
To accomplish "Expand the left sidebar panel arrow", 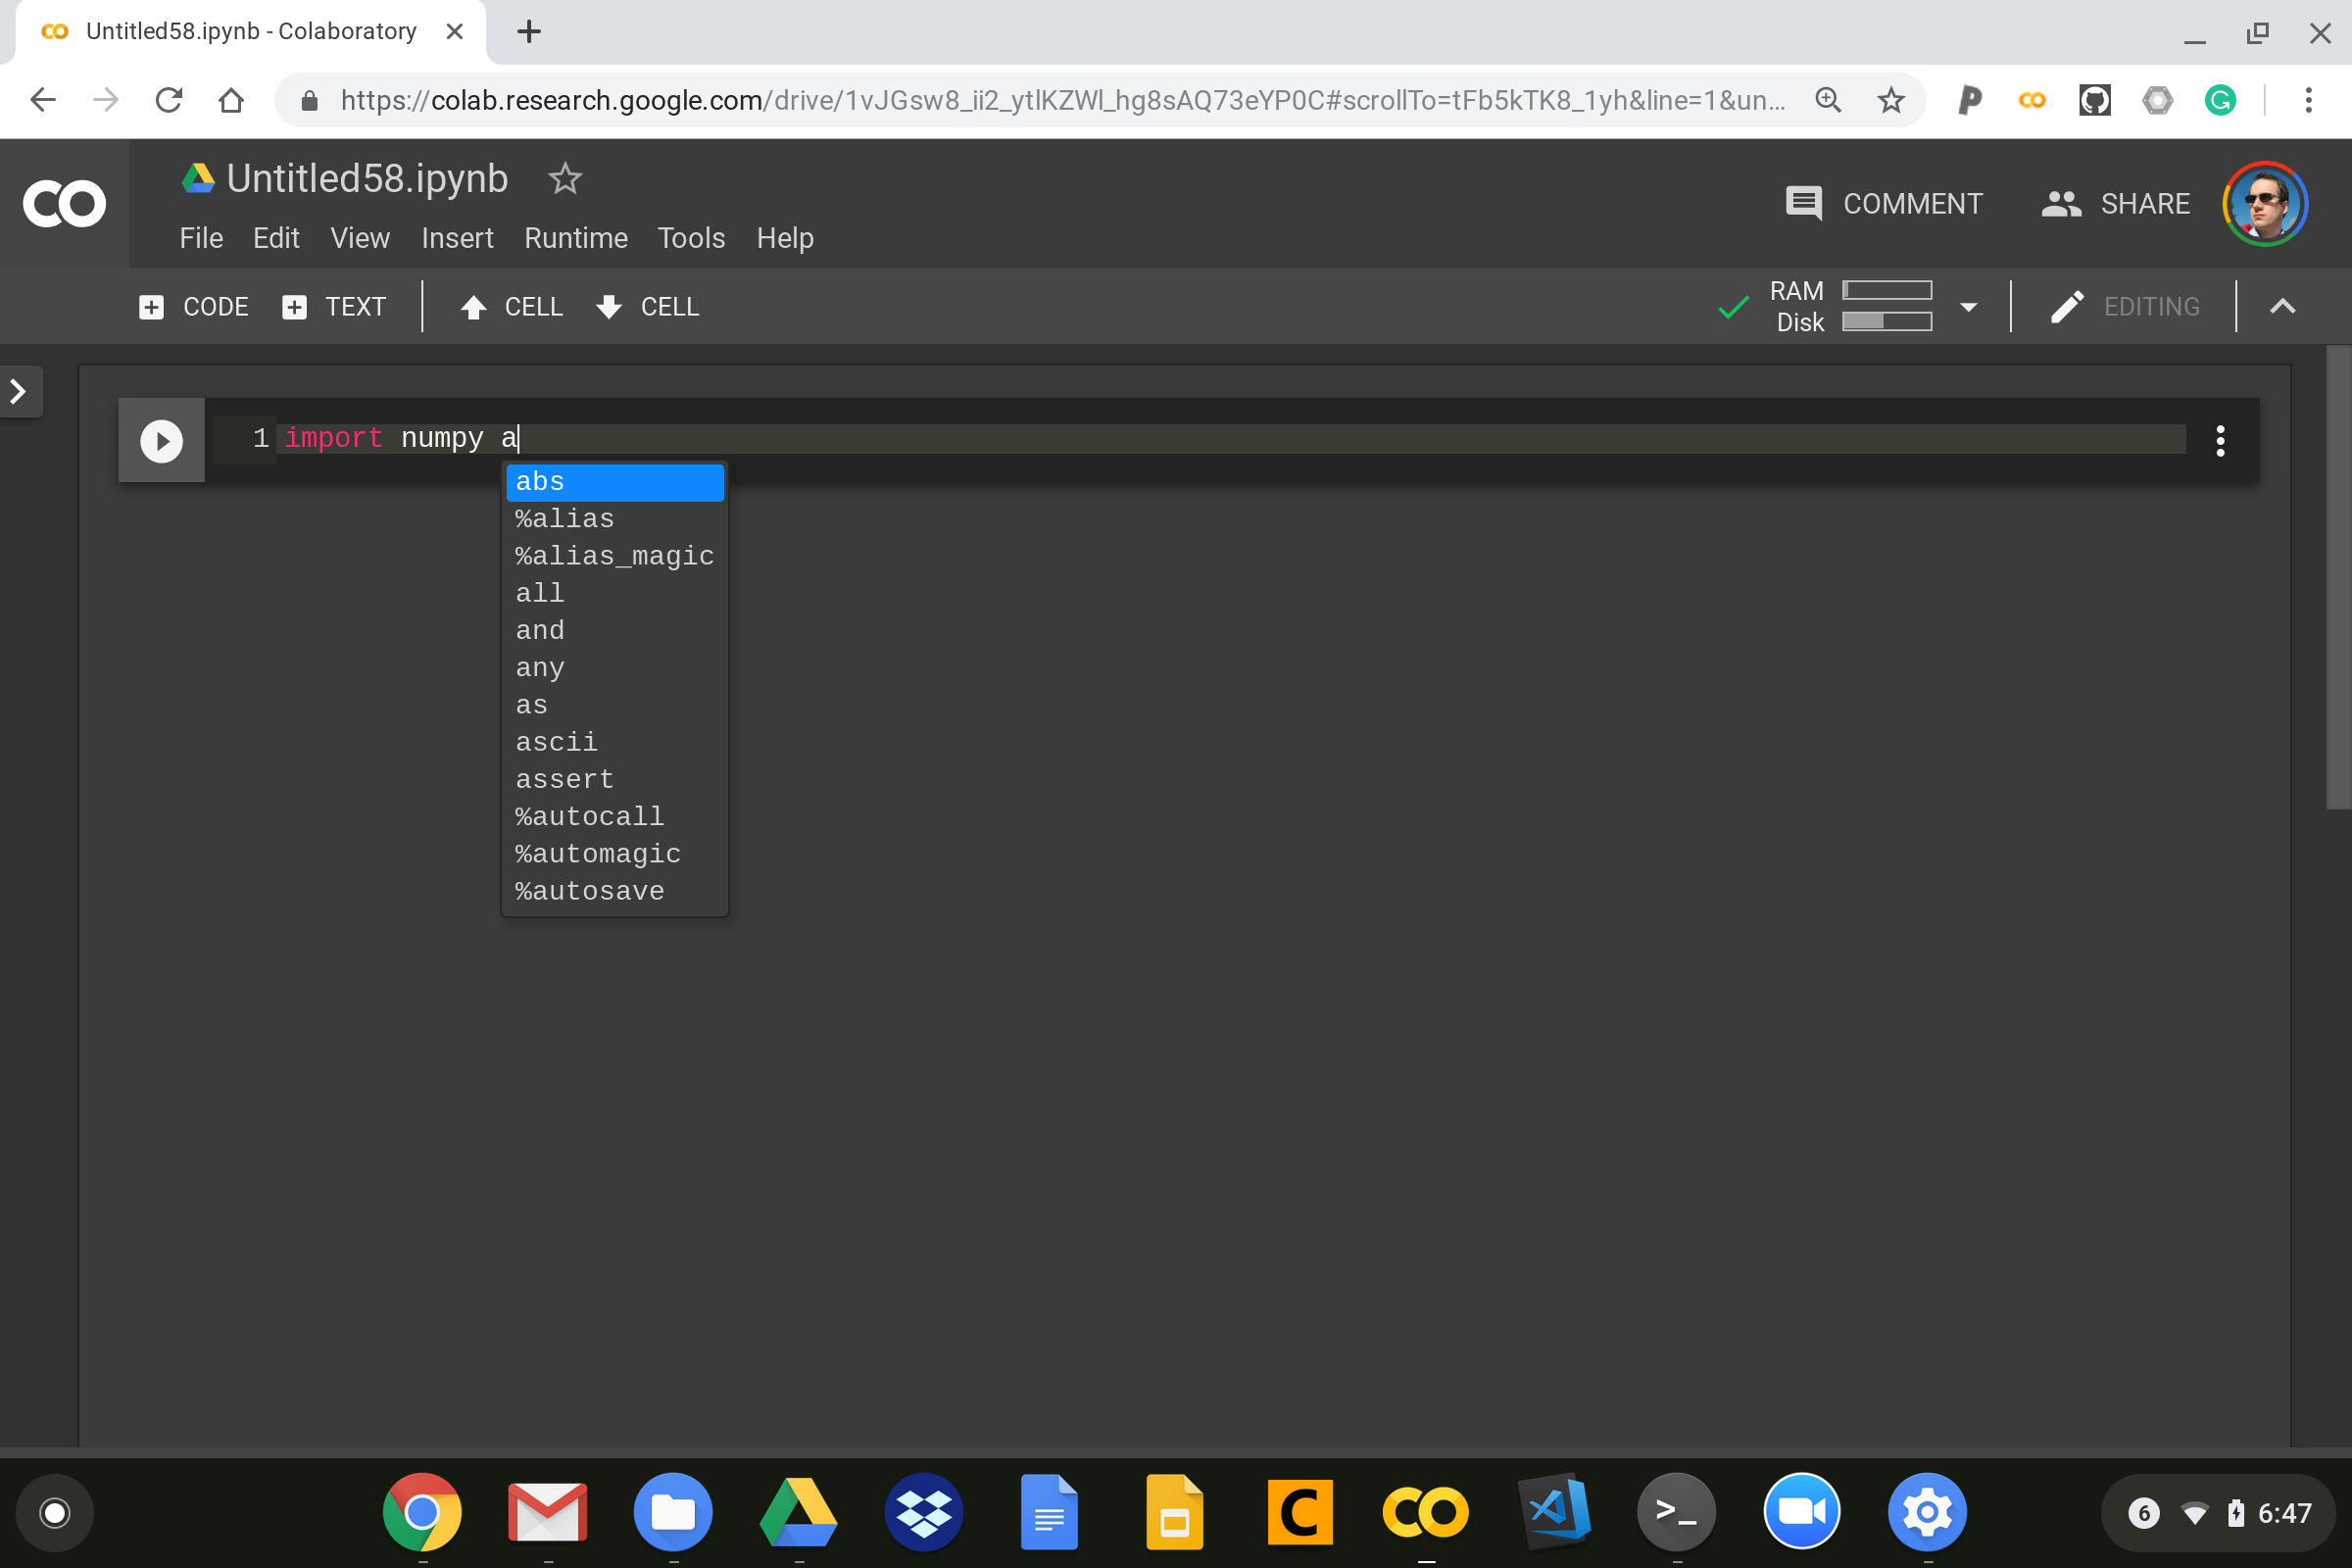I will click(19, 391).
